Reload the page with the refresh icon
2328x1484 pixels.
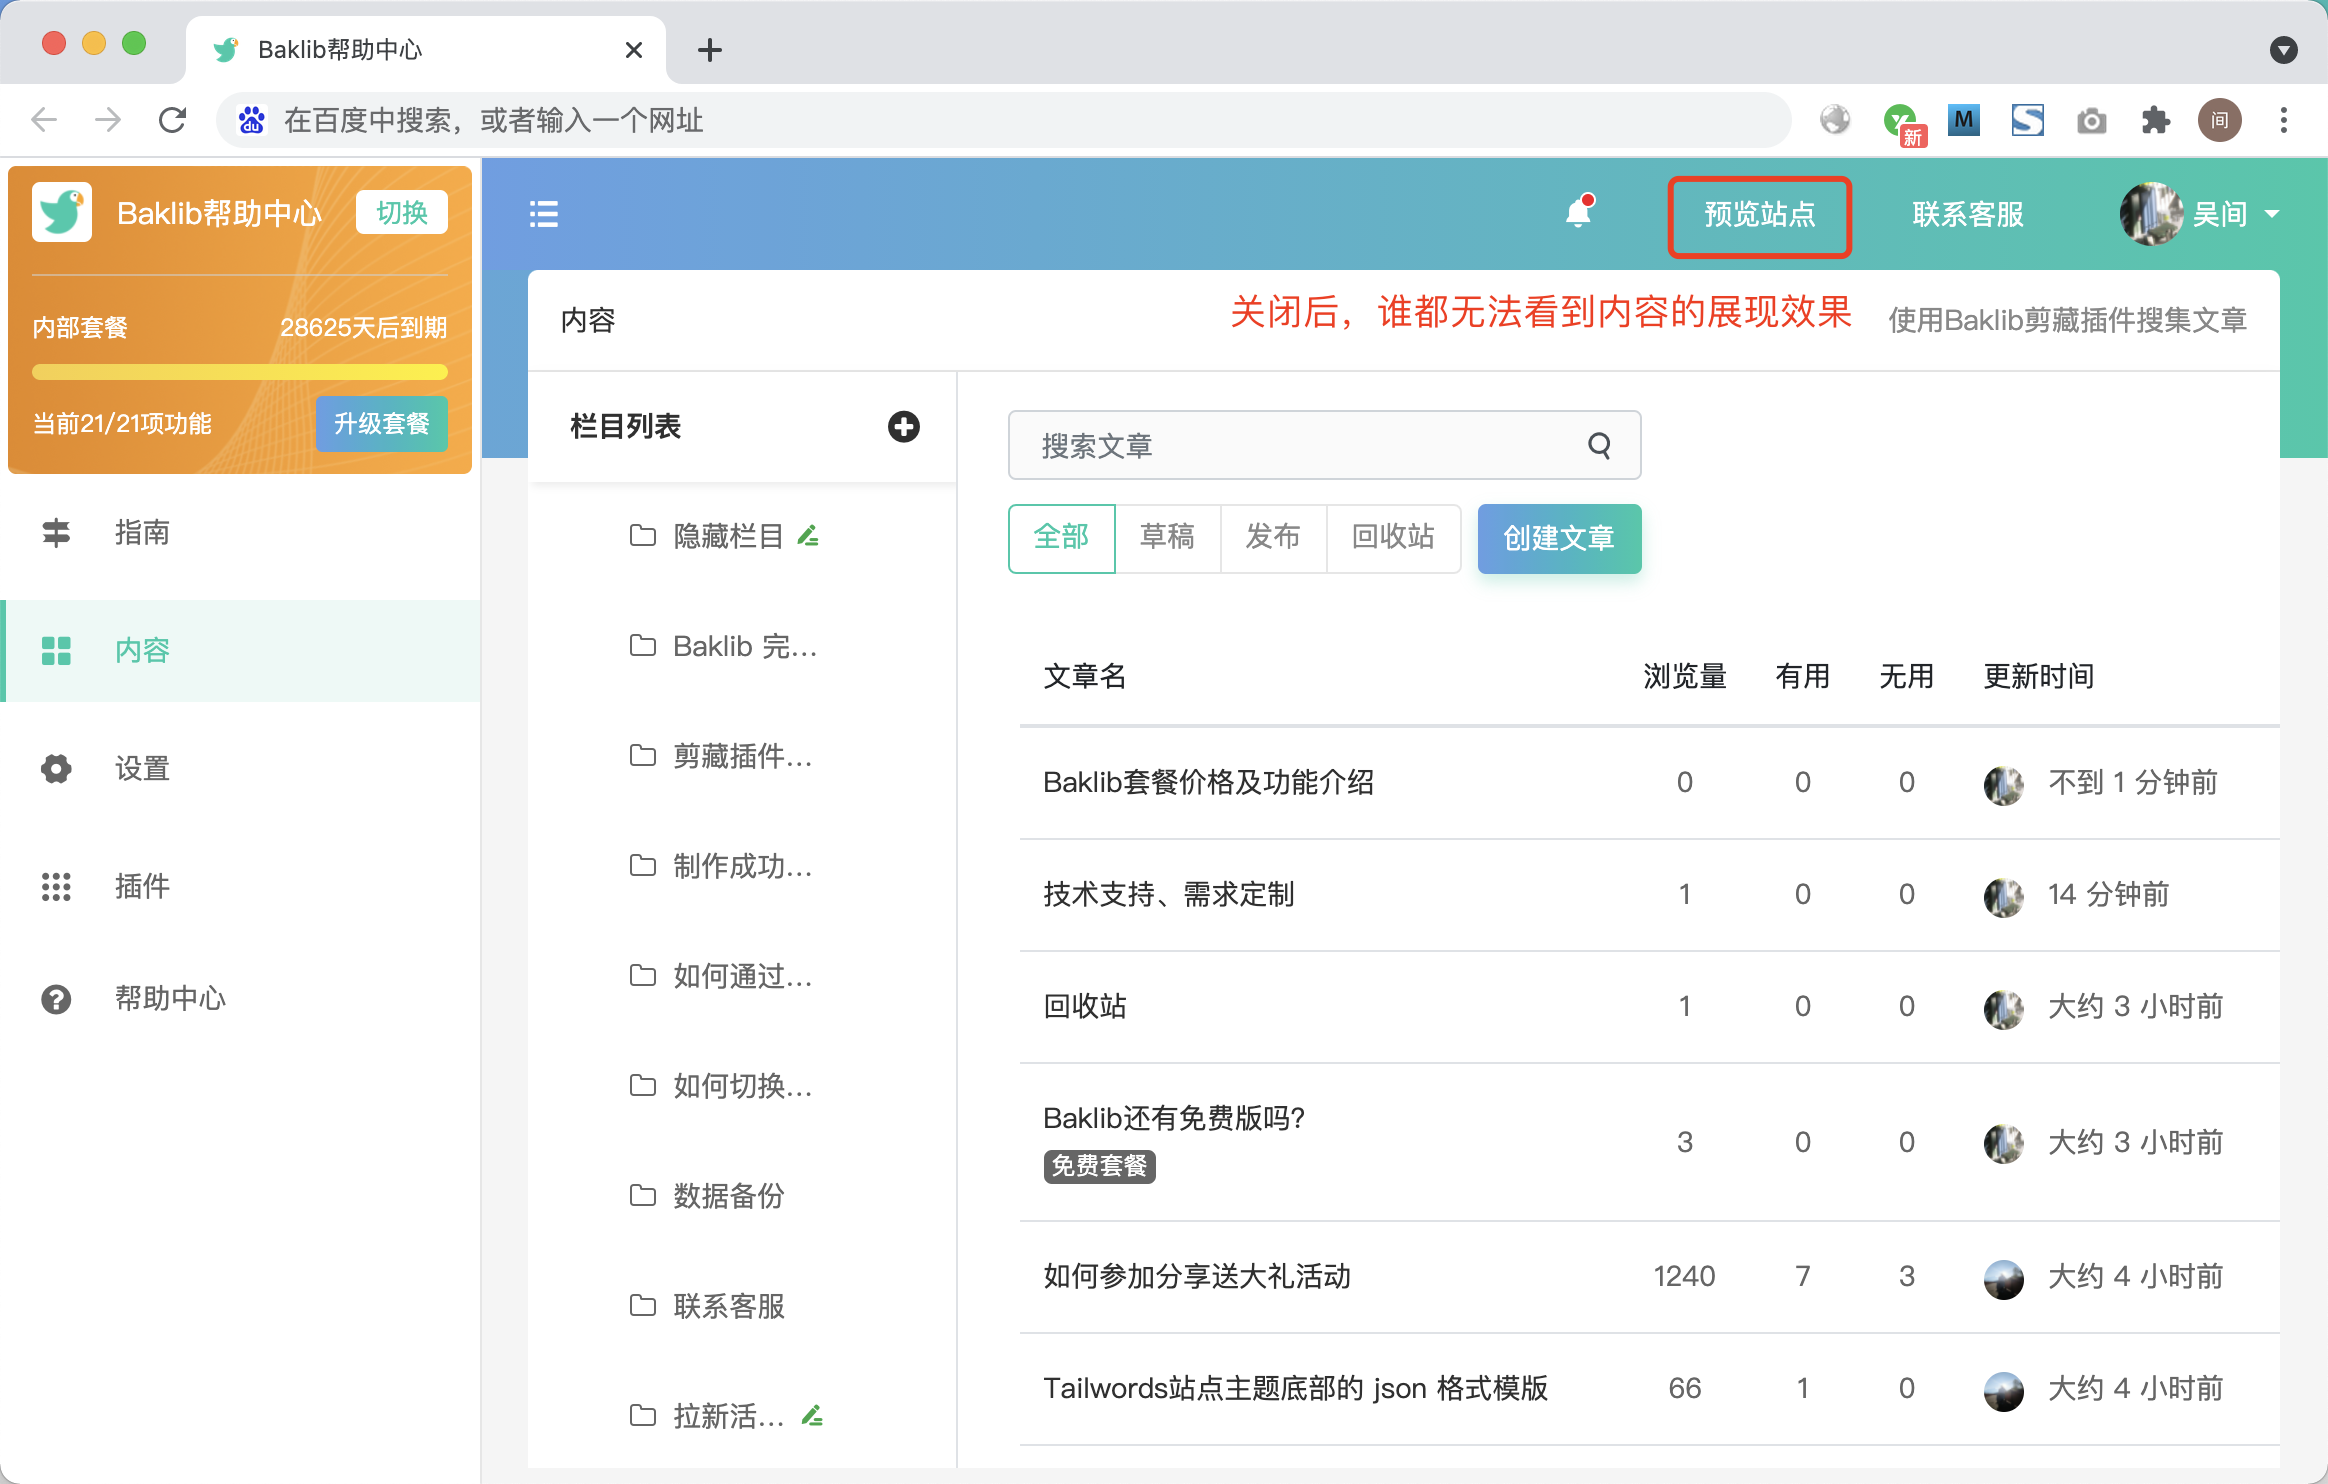(x=173, y=121)
